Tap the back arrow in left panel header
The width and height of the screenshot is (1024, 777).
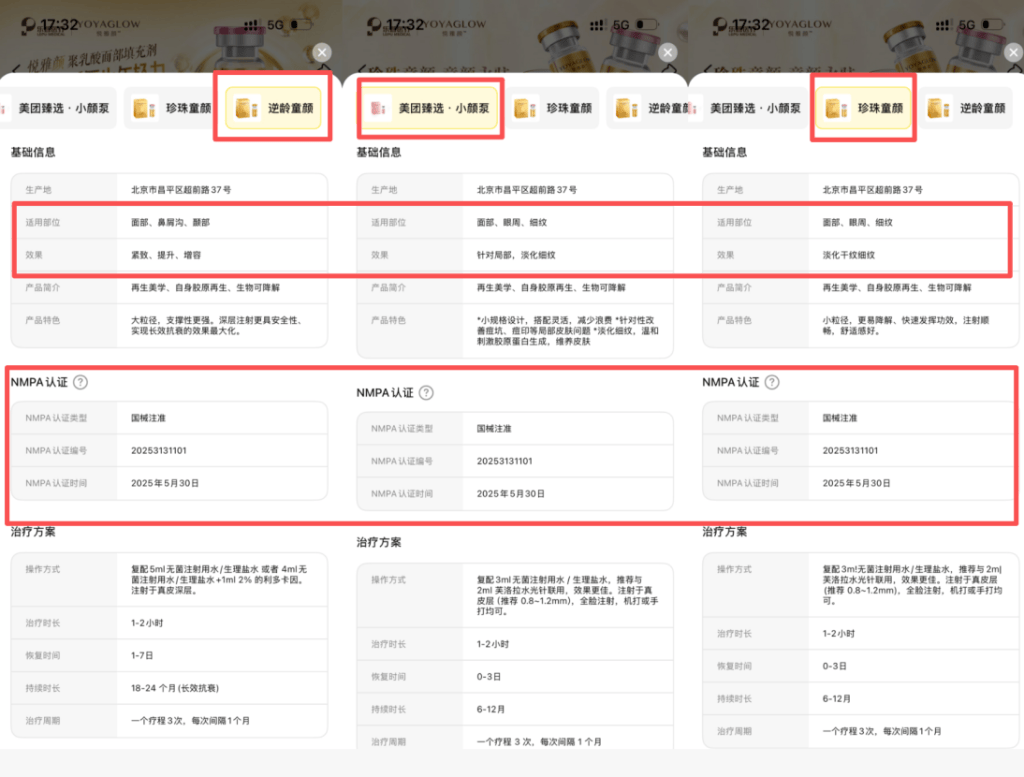(x=17, y=68)
